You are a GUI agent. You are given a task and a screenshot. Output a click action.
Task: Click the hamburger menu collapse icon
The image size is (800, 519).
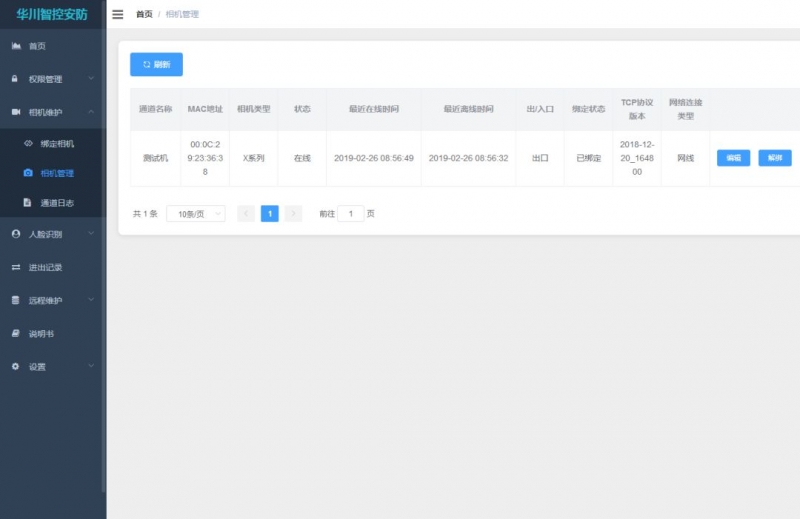[117, 14]
